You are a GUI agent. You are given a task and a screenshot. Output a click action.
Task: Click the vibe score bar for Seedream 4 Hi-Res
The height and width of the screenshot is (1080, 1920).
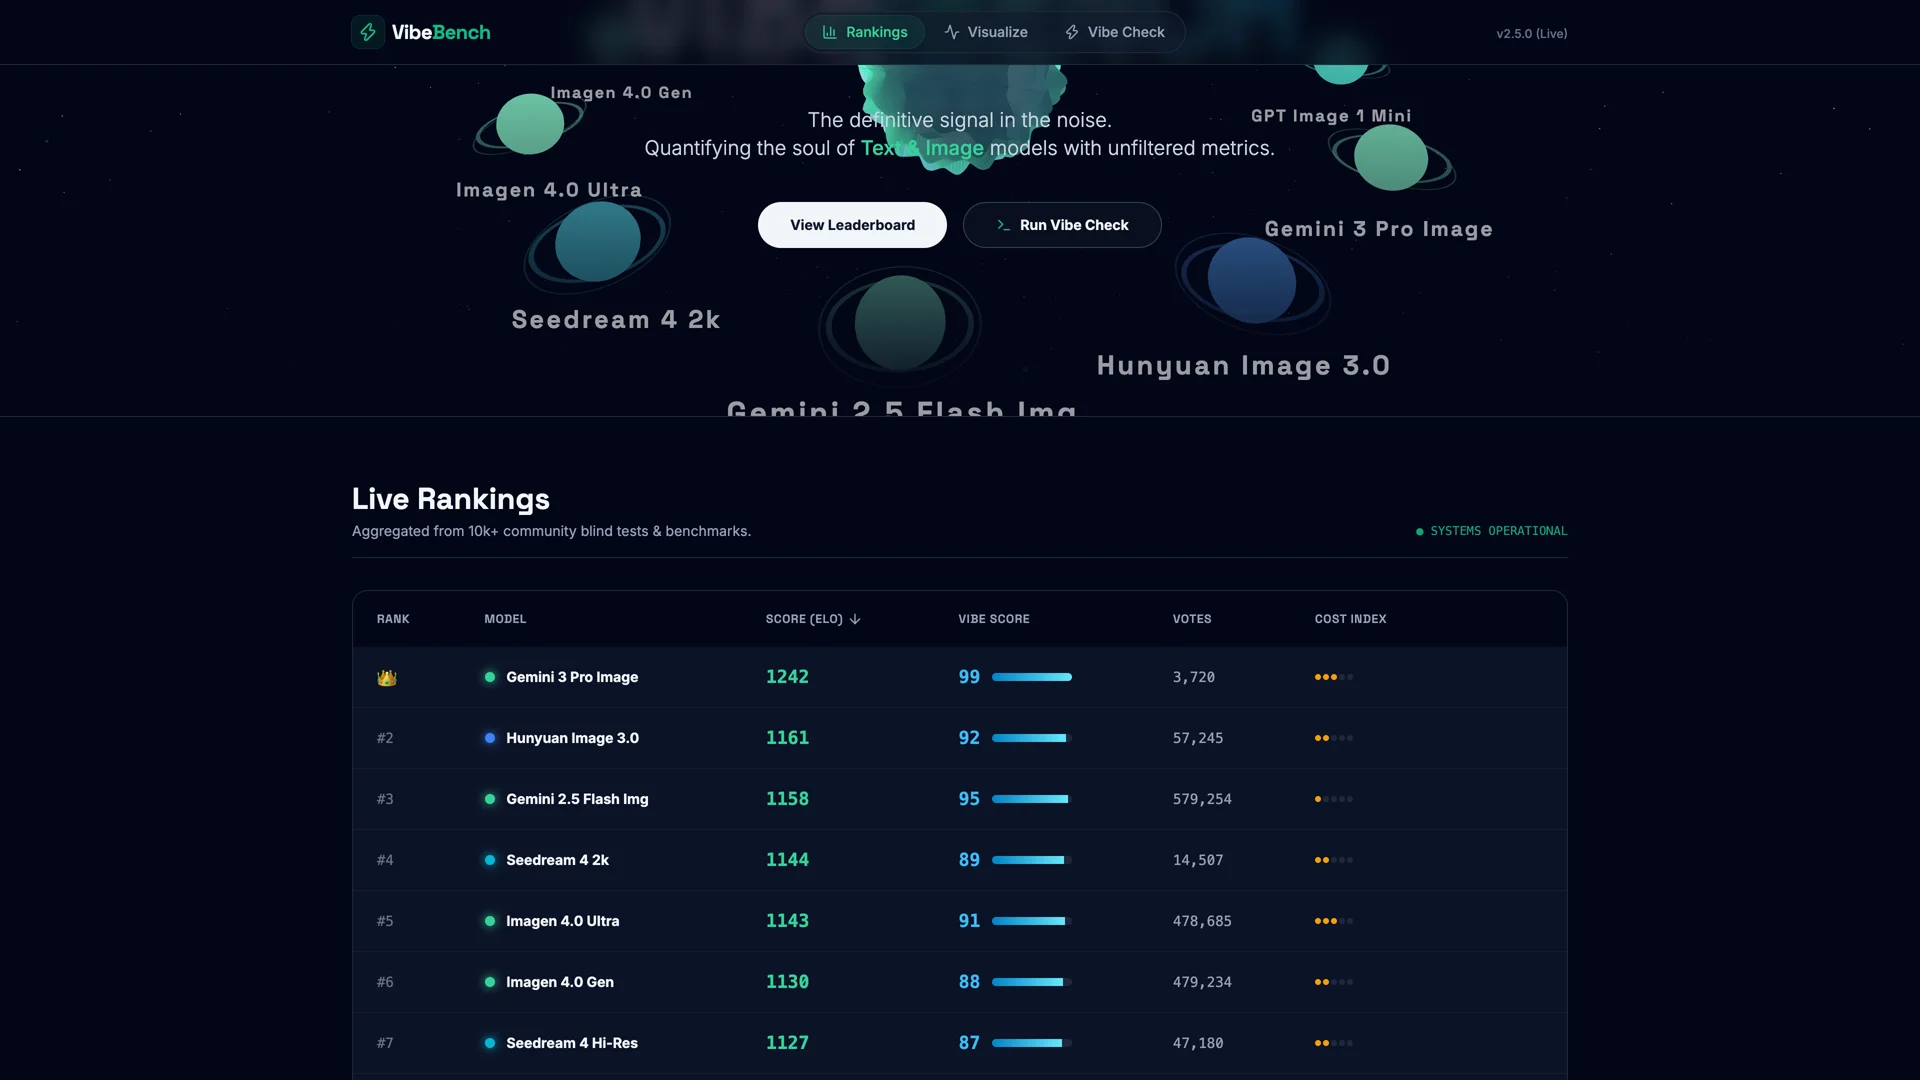coord(1032,1043)
